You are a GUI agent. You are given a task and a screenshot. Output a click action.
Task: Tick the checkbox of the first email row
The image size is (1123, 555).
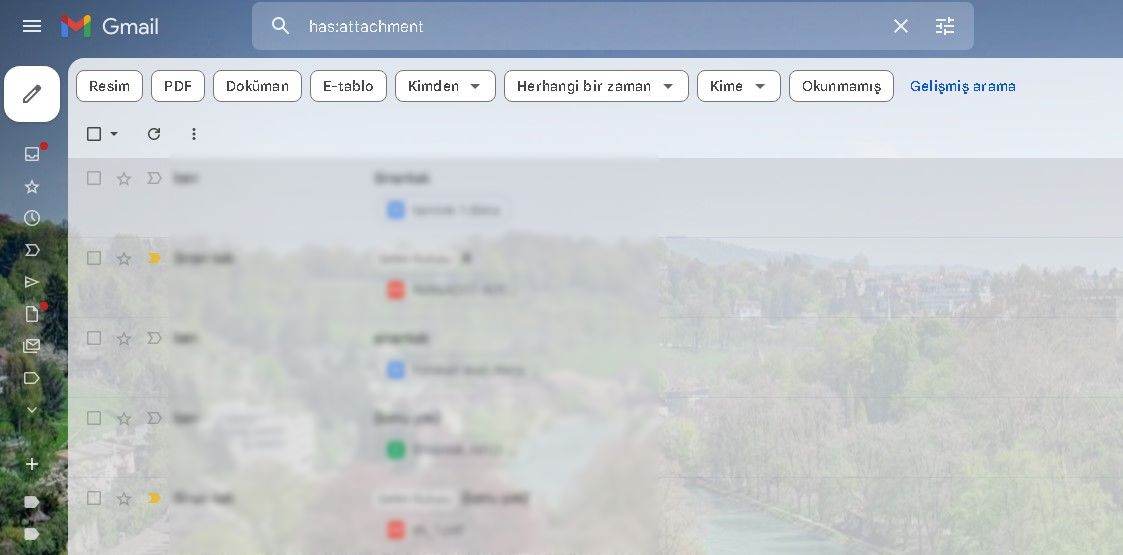coord(94,178)
